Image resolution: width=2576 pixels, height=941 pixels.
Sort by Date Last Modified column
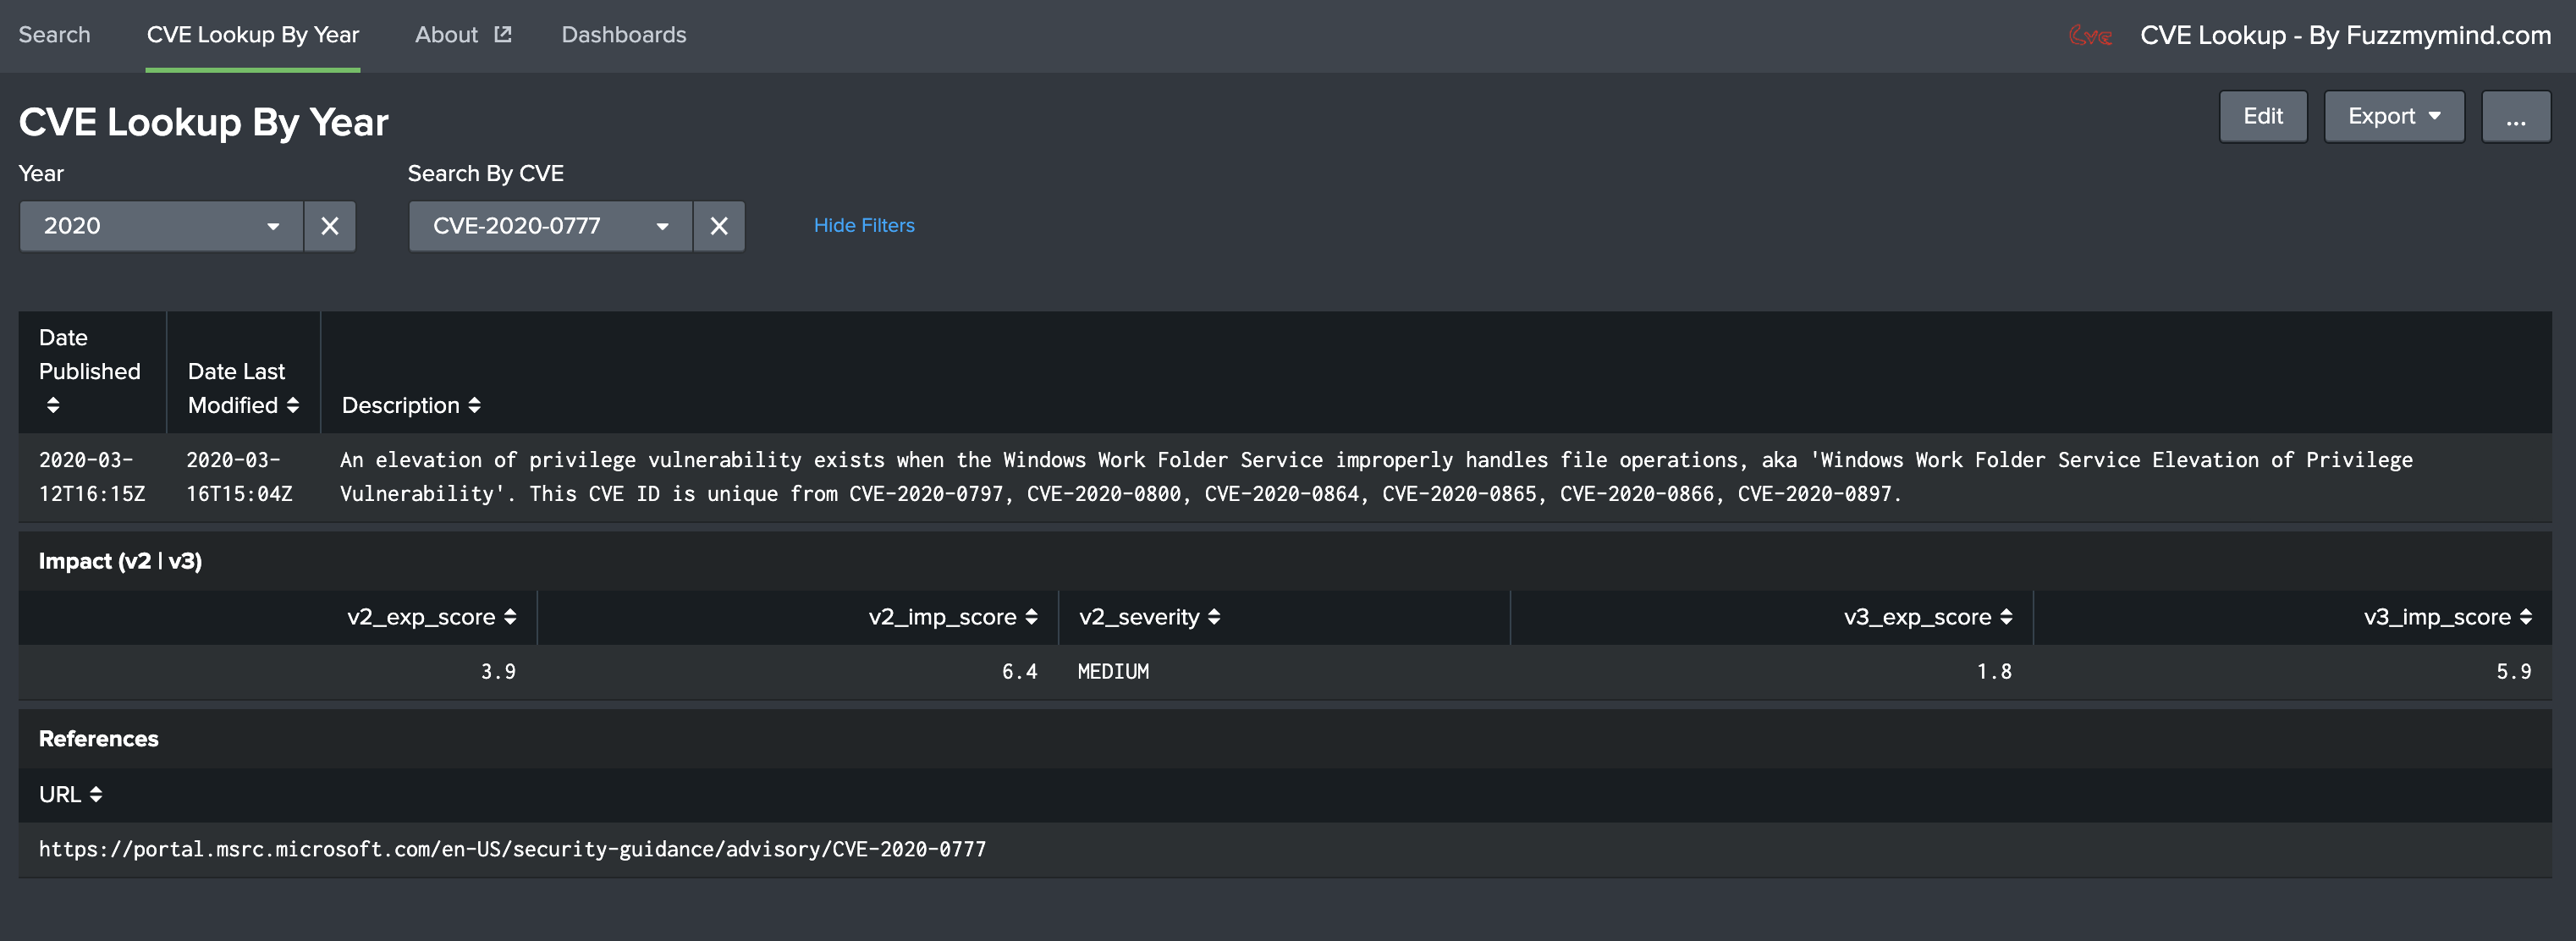coord(292,405)
